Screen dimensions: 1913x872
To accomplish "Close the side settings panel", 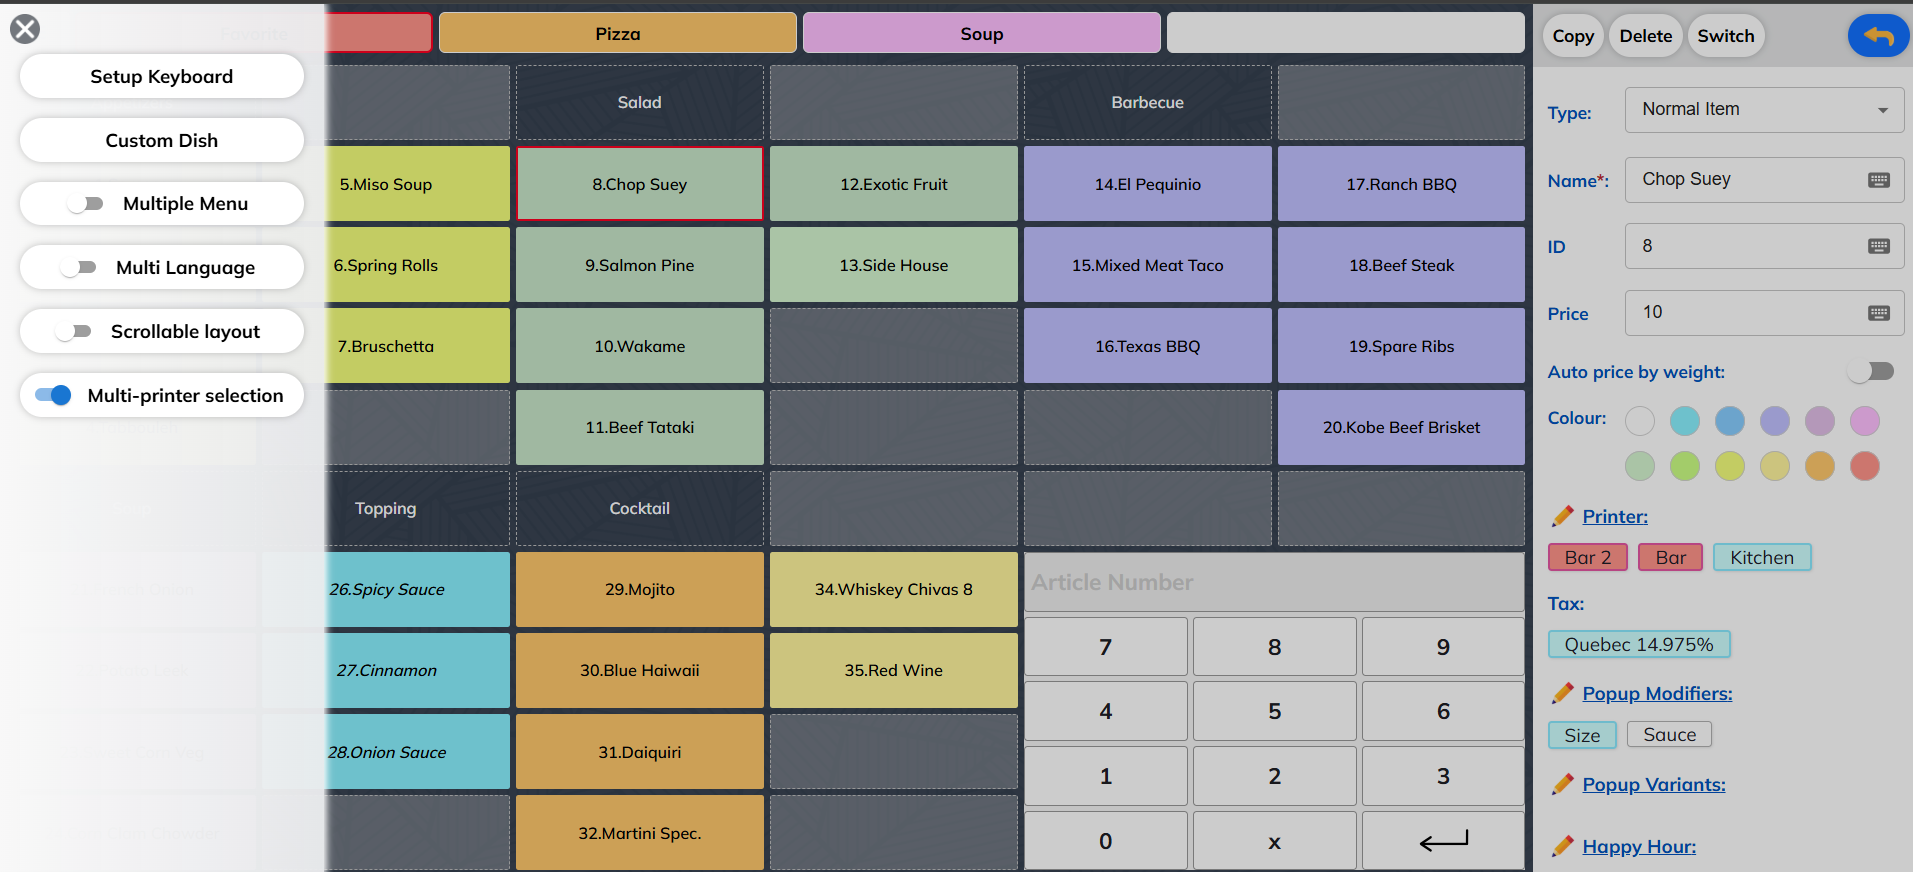I will (25, 29).
